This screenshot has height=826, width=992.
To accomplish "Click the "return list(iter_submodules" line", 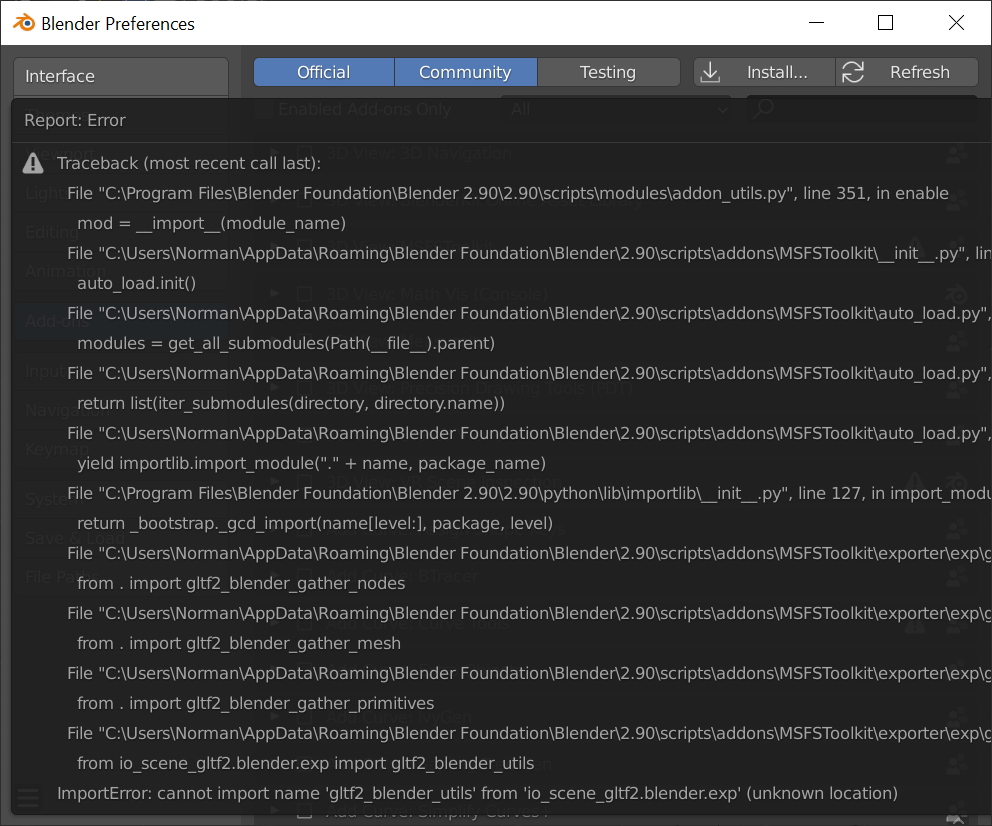I will (291, 404).
